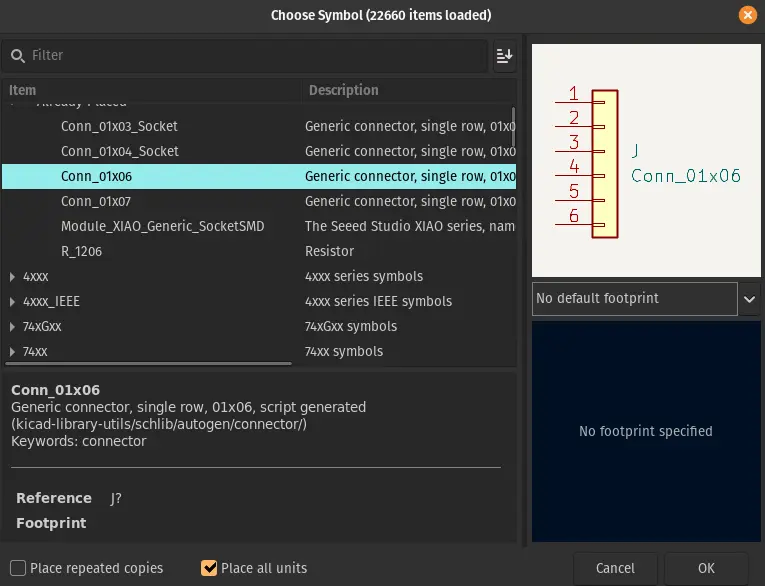This screenshot has height=586, width=765.
Task: Expand the 4xxx_IEEE library
Action: [13, 302]
